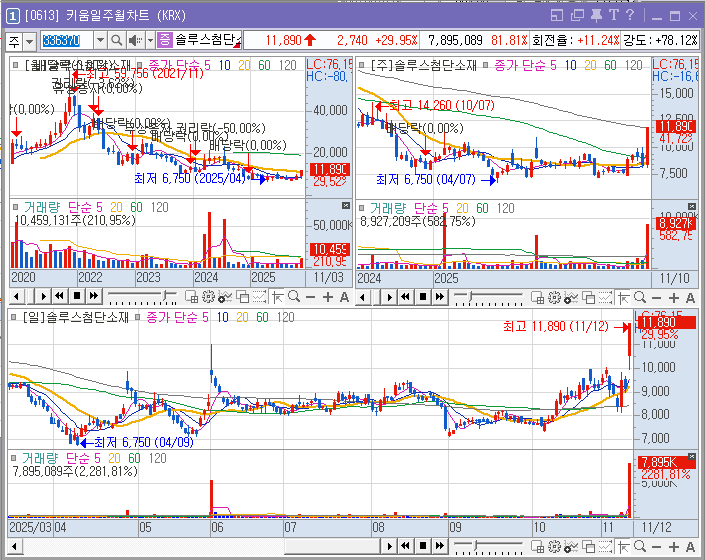
Task: Click the 1 window number badge in the title bar
Action: (x=13, y=16)
